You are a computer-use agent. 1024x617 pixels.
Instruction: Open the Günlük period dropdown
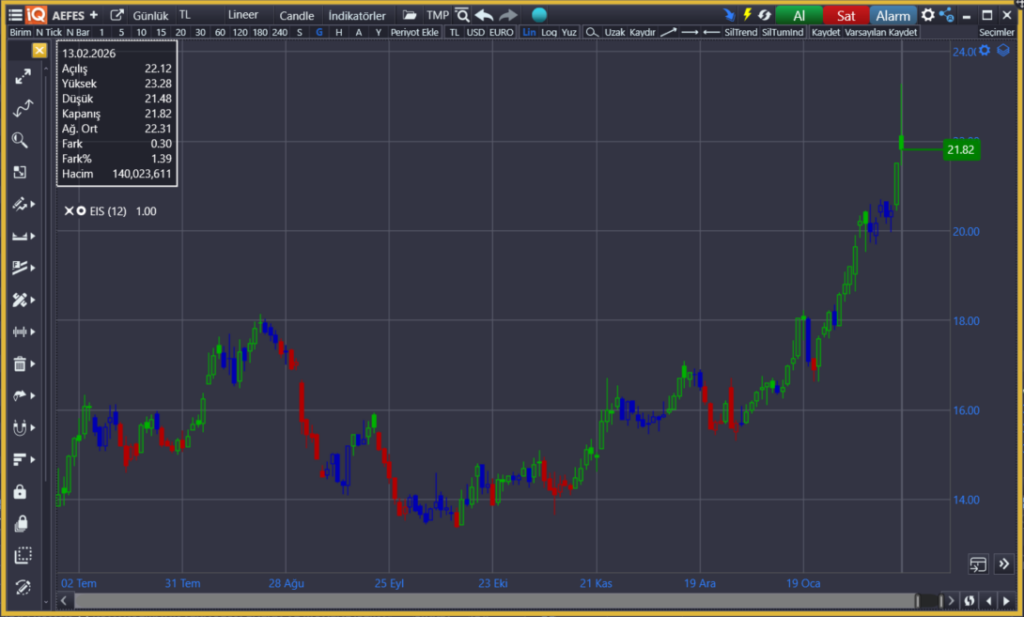(x=150, y=15)
